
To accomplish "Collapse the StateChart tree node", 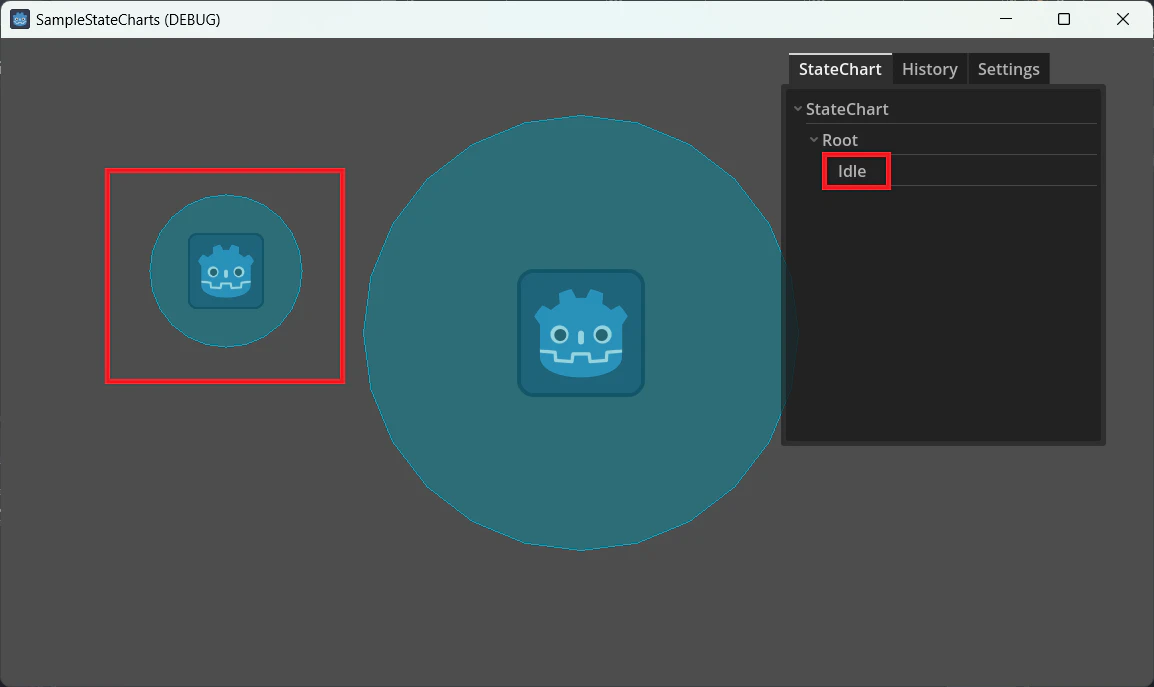I will tap(798, 109).
